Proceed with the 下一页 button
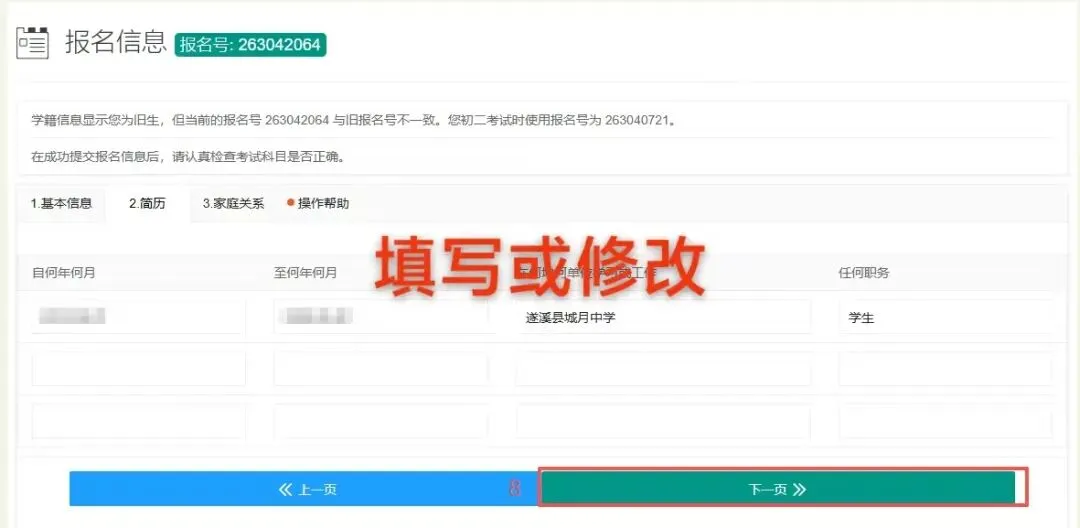 [777, 489]
